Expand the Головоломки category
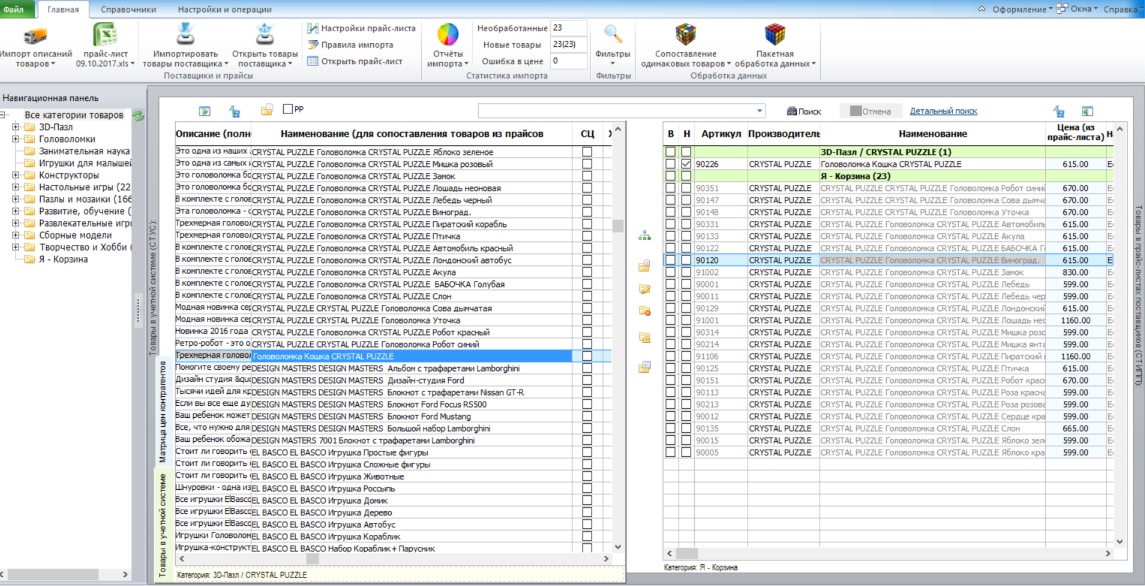Image resolution: width=1145 pixels, height=586 pixels. 16,139
